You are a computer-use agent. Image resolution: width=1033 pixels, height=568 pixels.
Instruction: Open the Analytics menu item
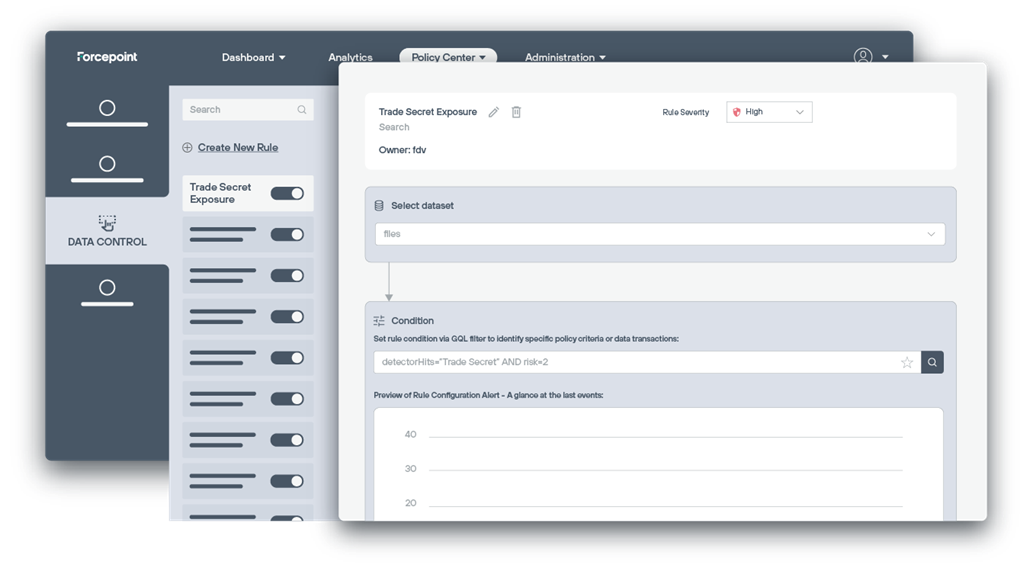click(x=350, y=58)
